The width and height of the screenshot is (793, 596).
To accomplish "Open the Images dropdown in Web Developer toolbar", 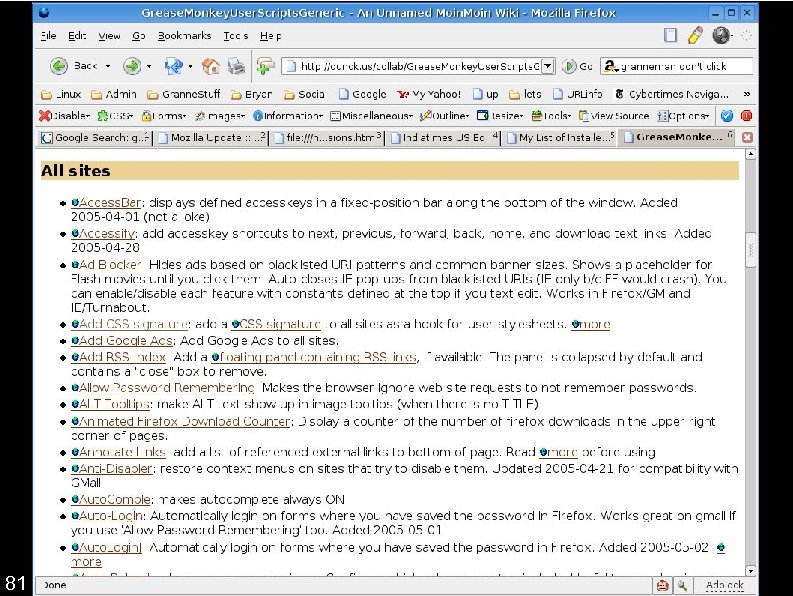I will pyautogui.click(x=220, y=116).
